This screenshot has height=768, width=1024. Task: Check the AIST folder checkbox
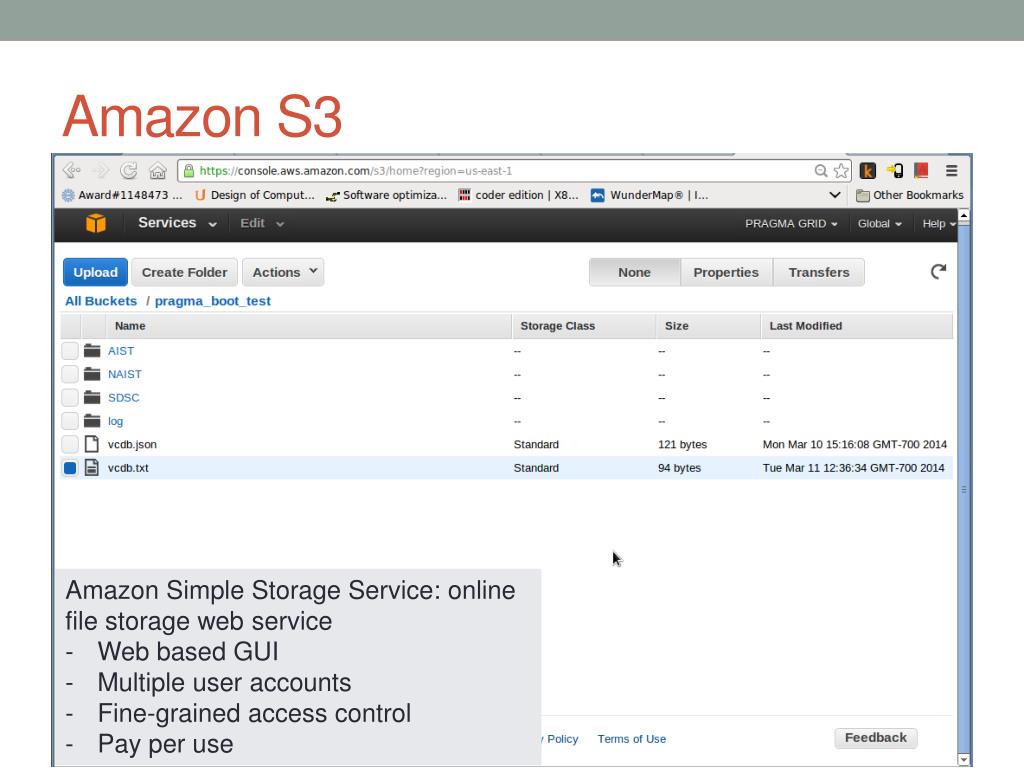pyautogui.click(x=70, y=351)
